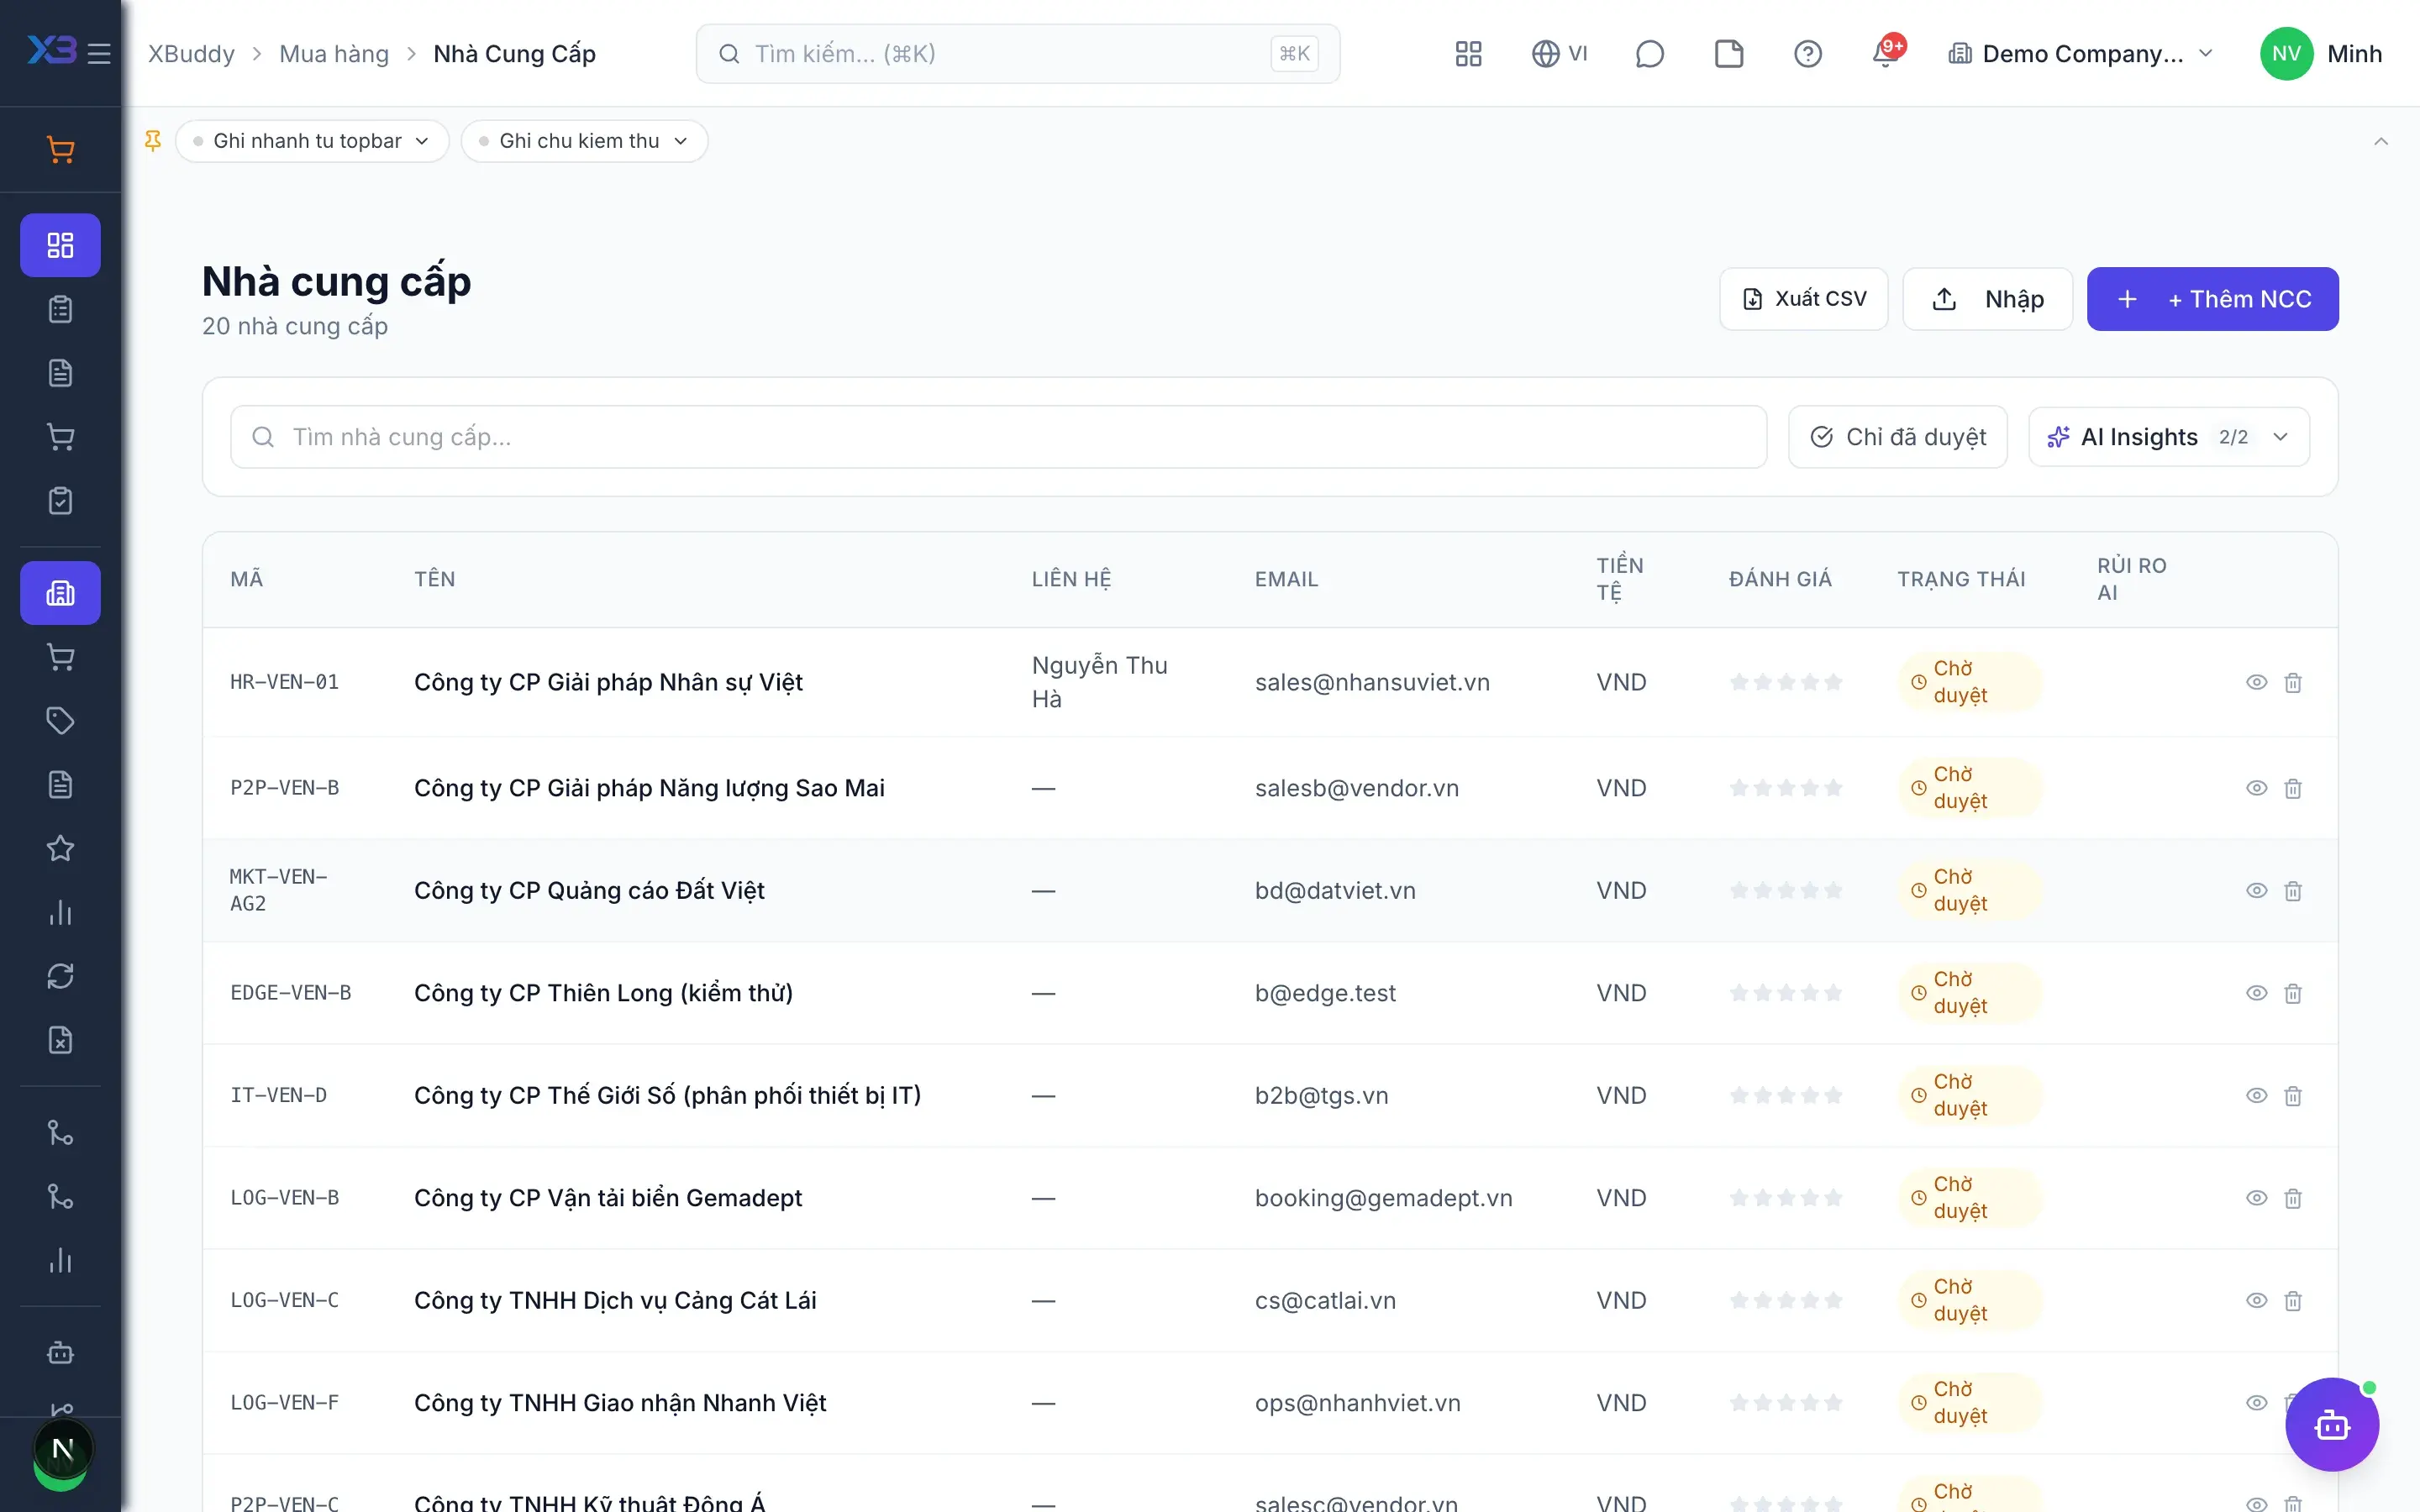View vendor HR-VEN-01 using eye icon
The image size is (2420, 1512).
2256,682
